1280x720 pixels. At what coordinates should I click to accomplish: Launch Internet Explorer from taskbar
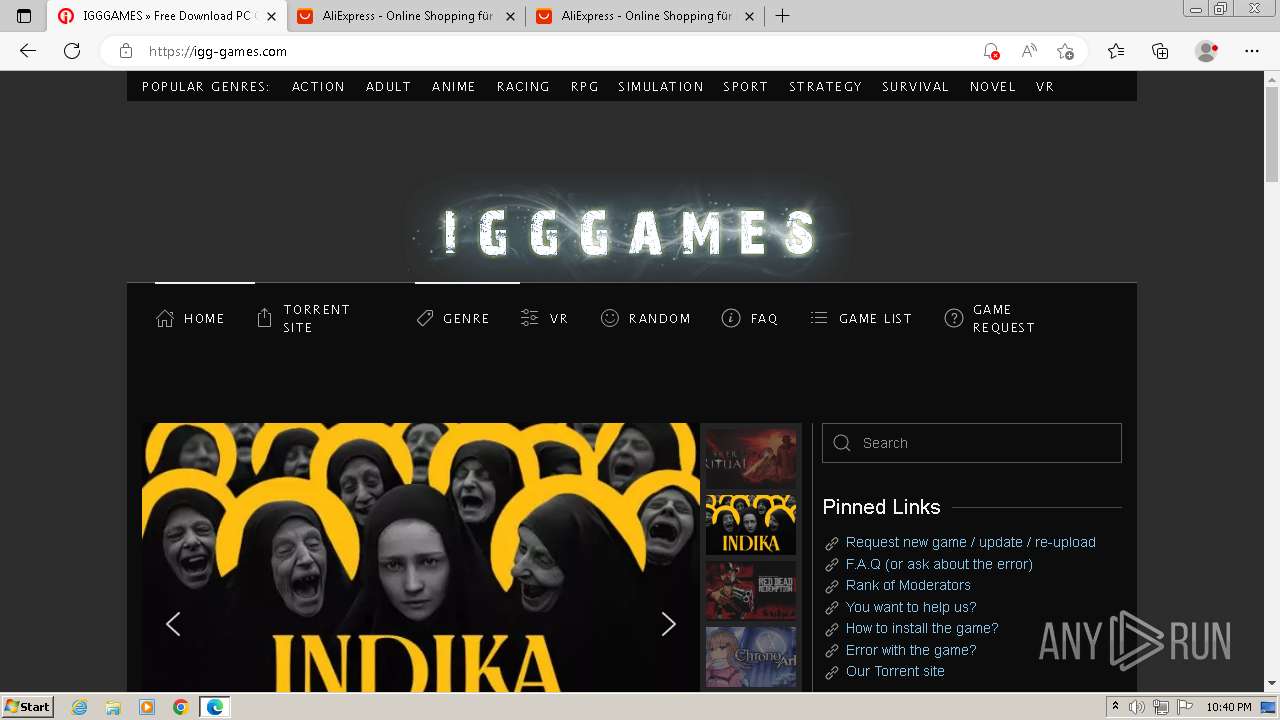point(79,707)
